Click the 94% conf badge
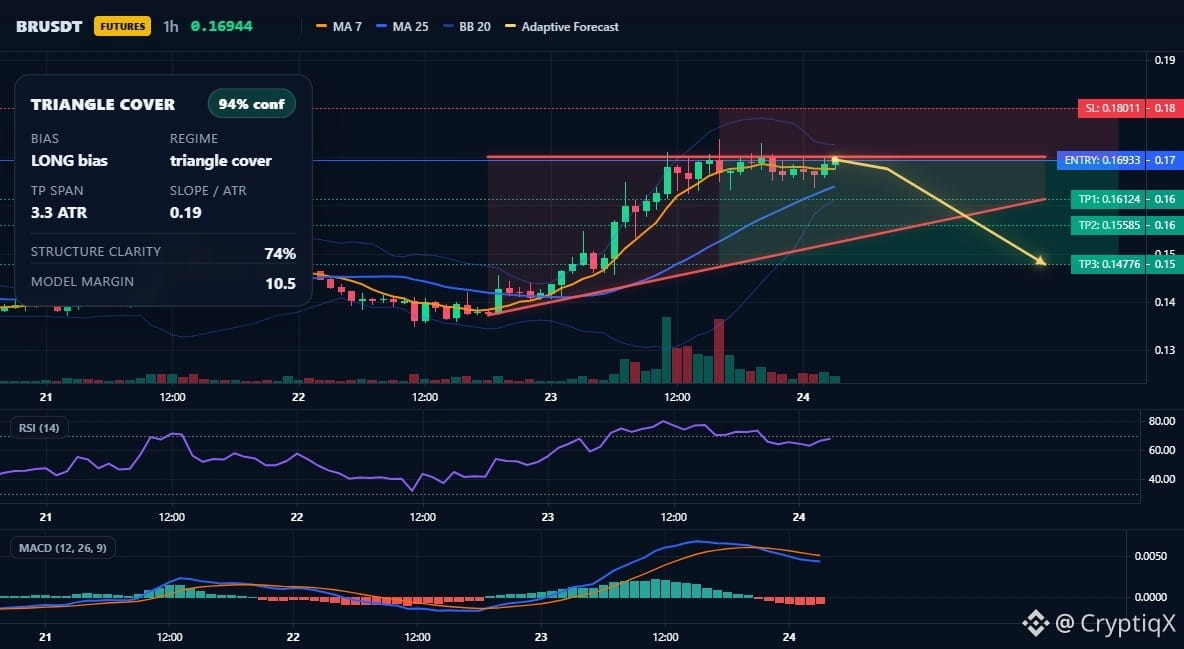The height and width of the screenshot is (649, 1184). coord(251,104)
